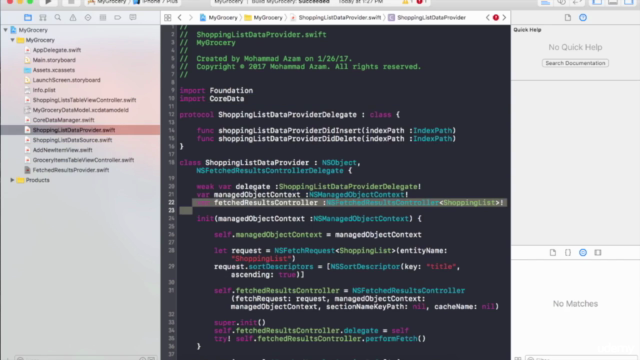Show the Debug navigator

pos(103,18)
